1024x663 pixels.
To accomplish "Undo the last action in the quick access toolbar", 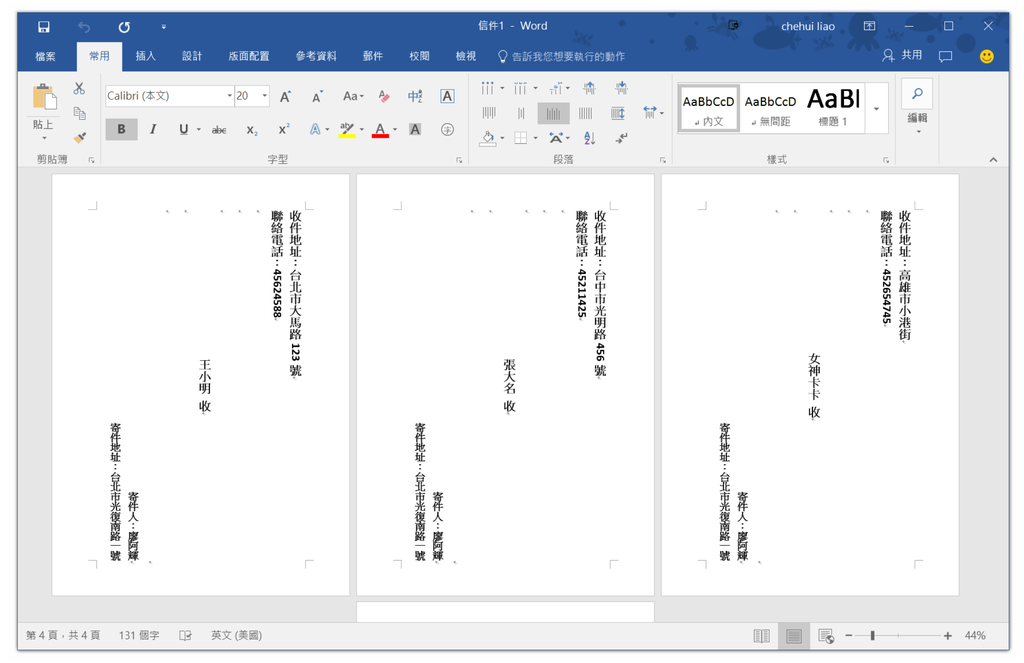I will point(84,27).
